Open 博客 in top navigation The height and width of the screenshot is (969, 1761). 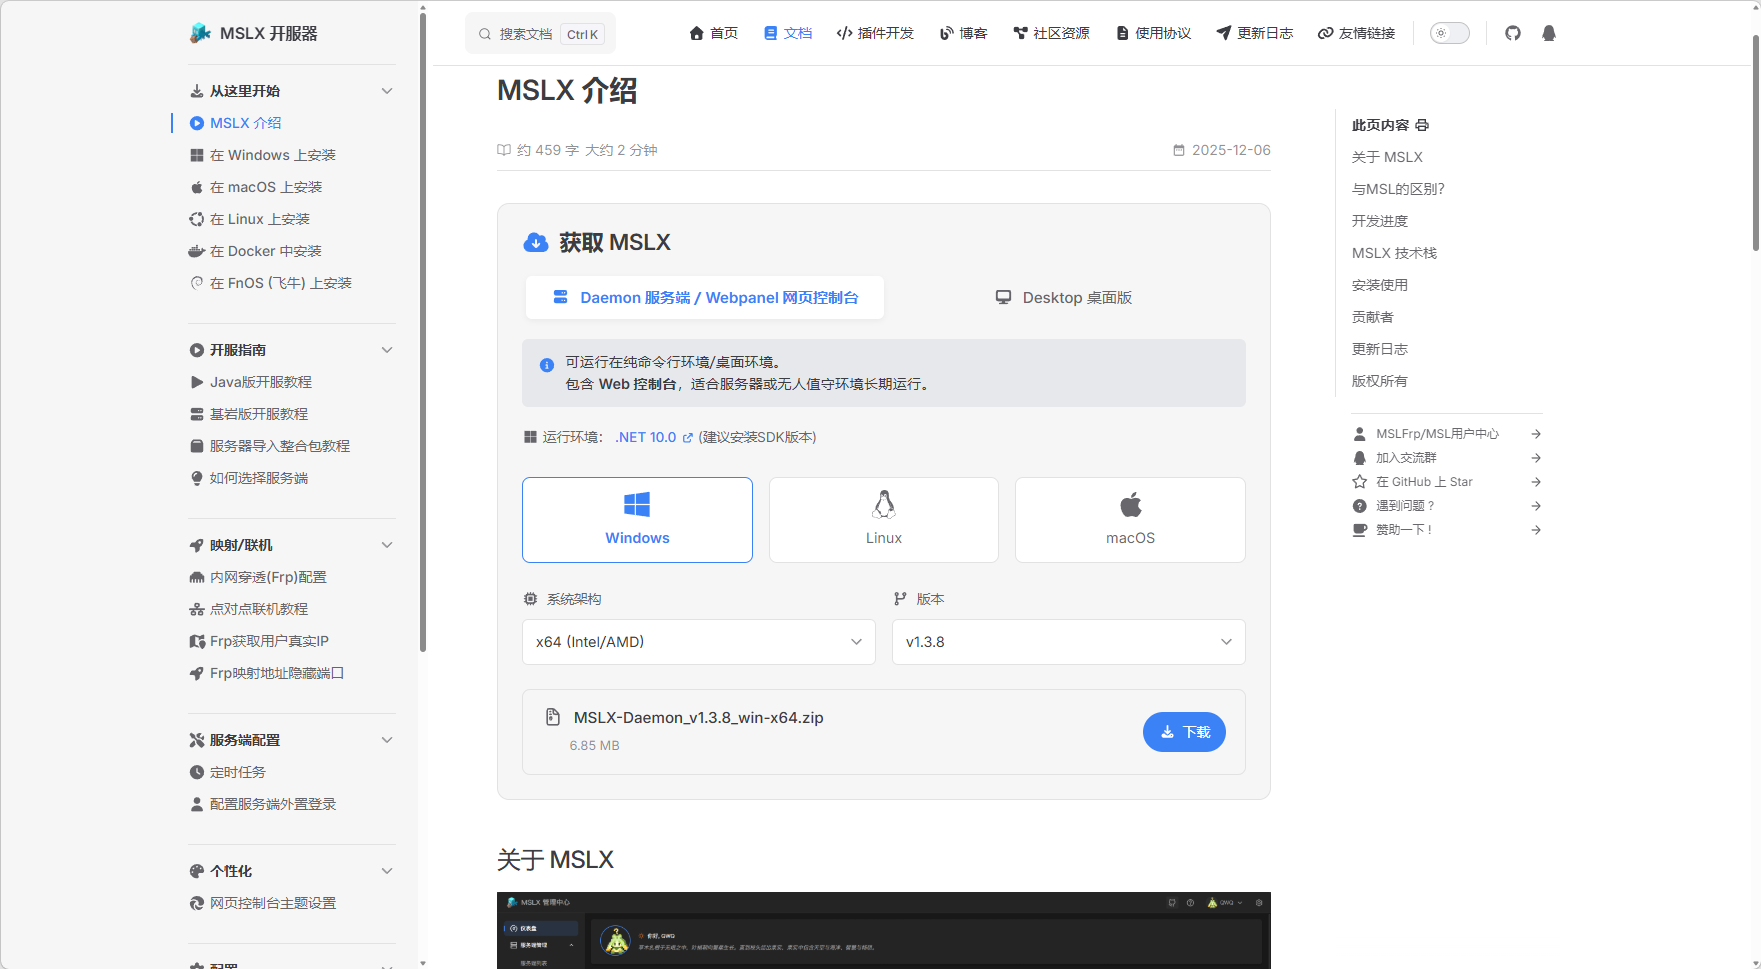[964, 33]
